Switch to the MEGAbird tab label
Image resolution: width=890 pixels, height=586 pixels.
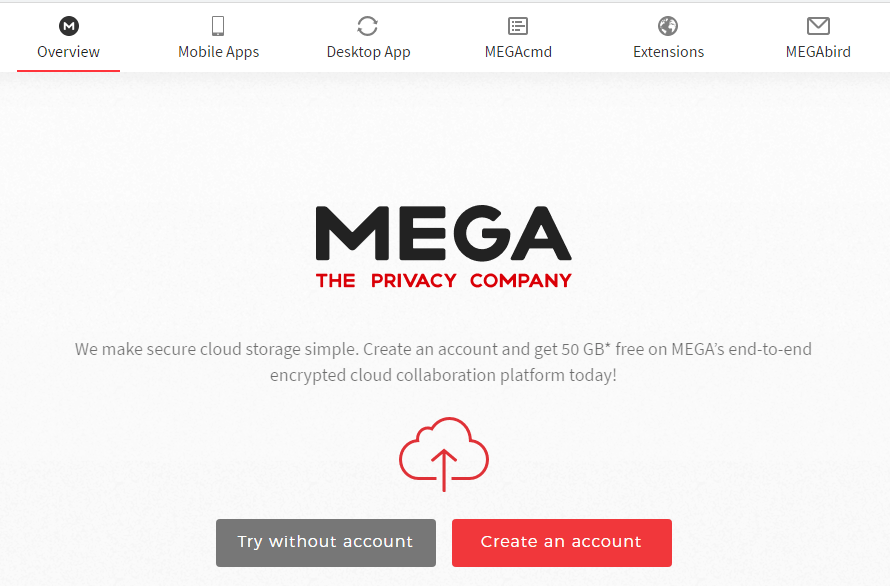(x=818, y=52)
